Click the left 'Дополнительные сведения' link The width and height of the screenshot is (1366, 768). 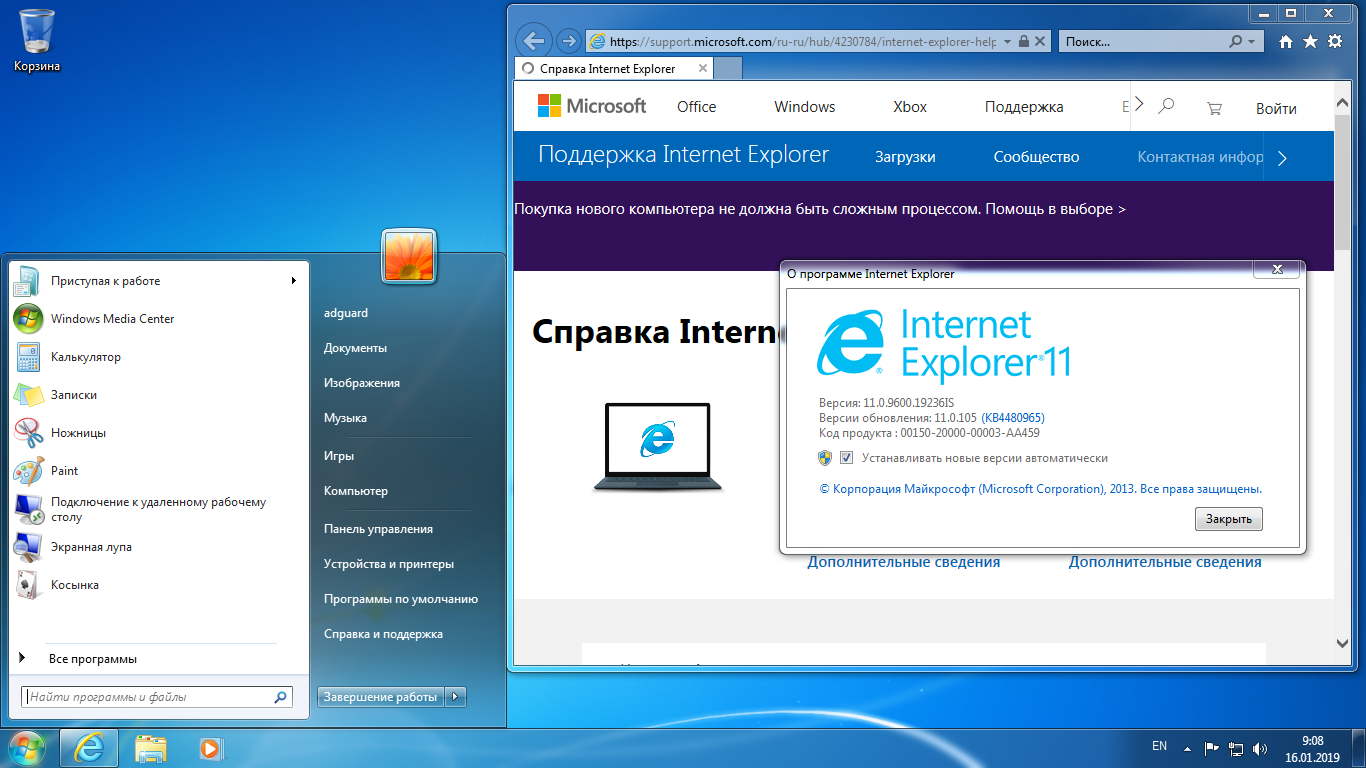(904, 562)
